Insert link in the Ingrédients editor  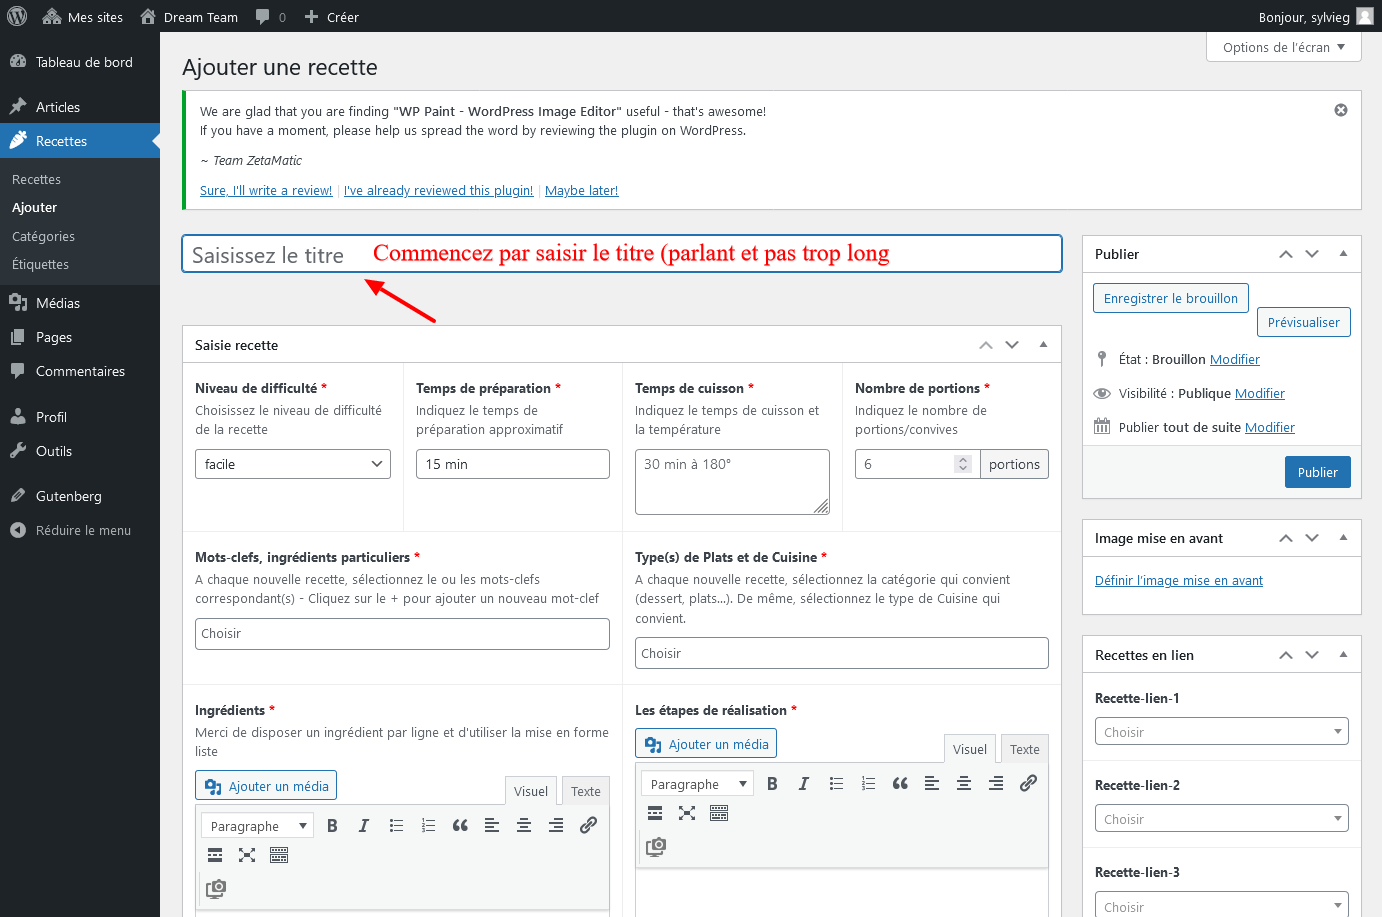click(x=588, y=825)
